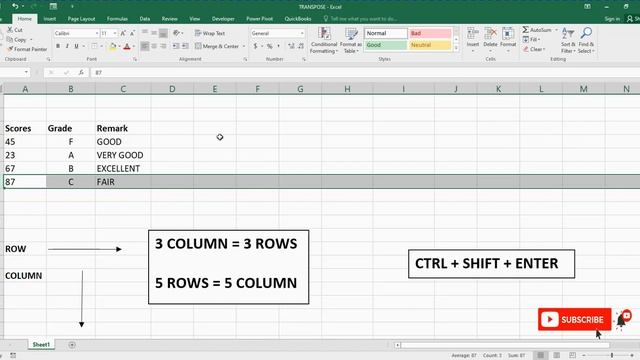640x360 pixels.
Task: Switch to the Developer tab
Action: tap(223, 19)
